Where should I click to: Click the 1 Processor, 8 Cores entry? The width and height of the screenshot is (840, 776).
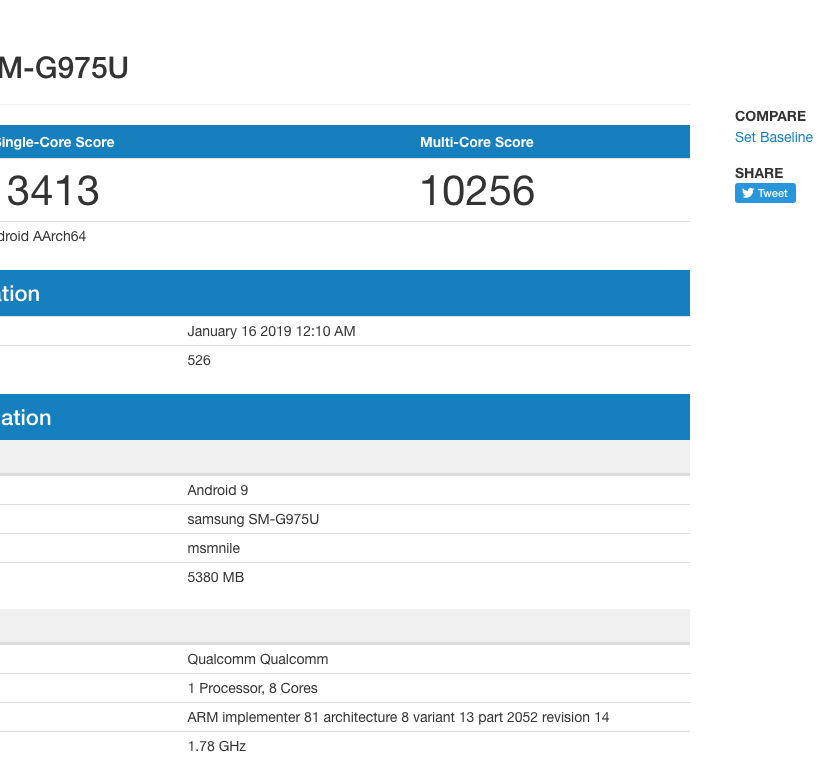[x=252, y=688]
